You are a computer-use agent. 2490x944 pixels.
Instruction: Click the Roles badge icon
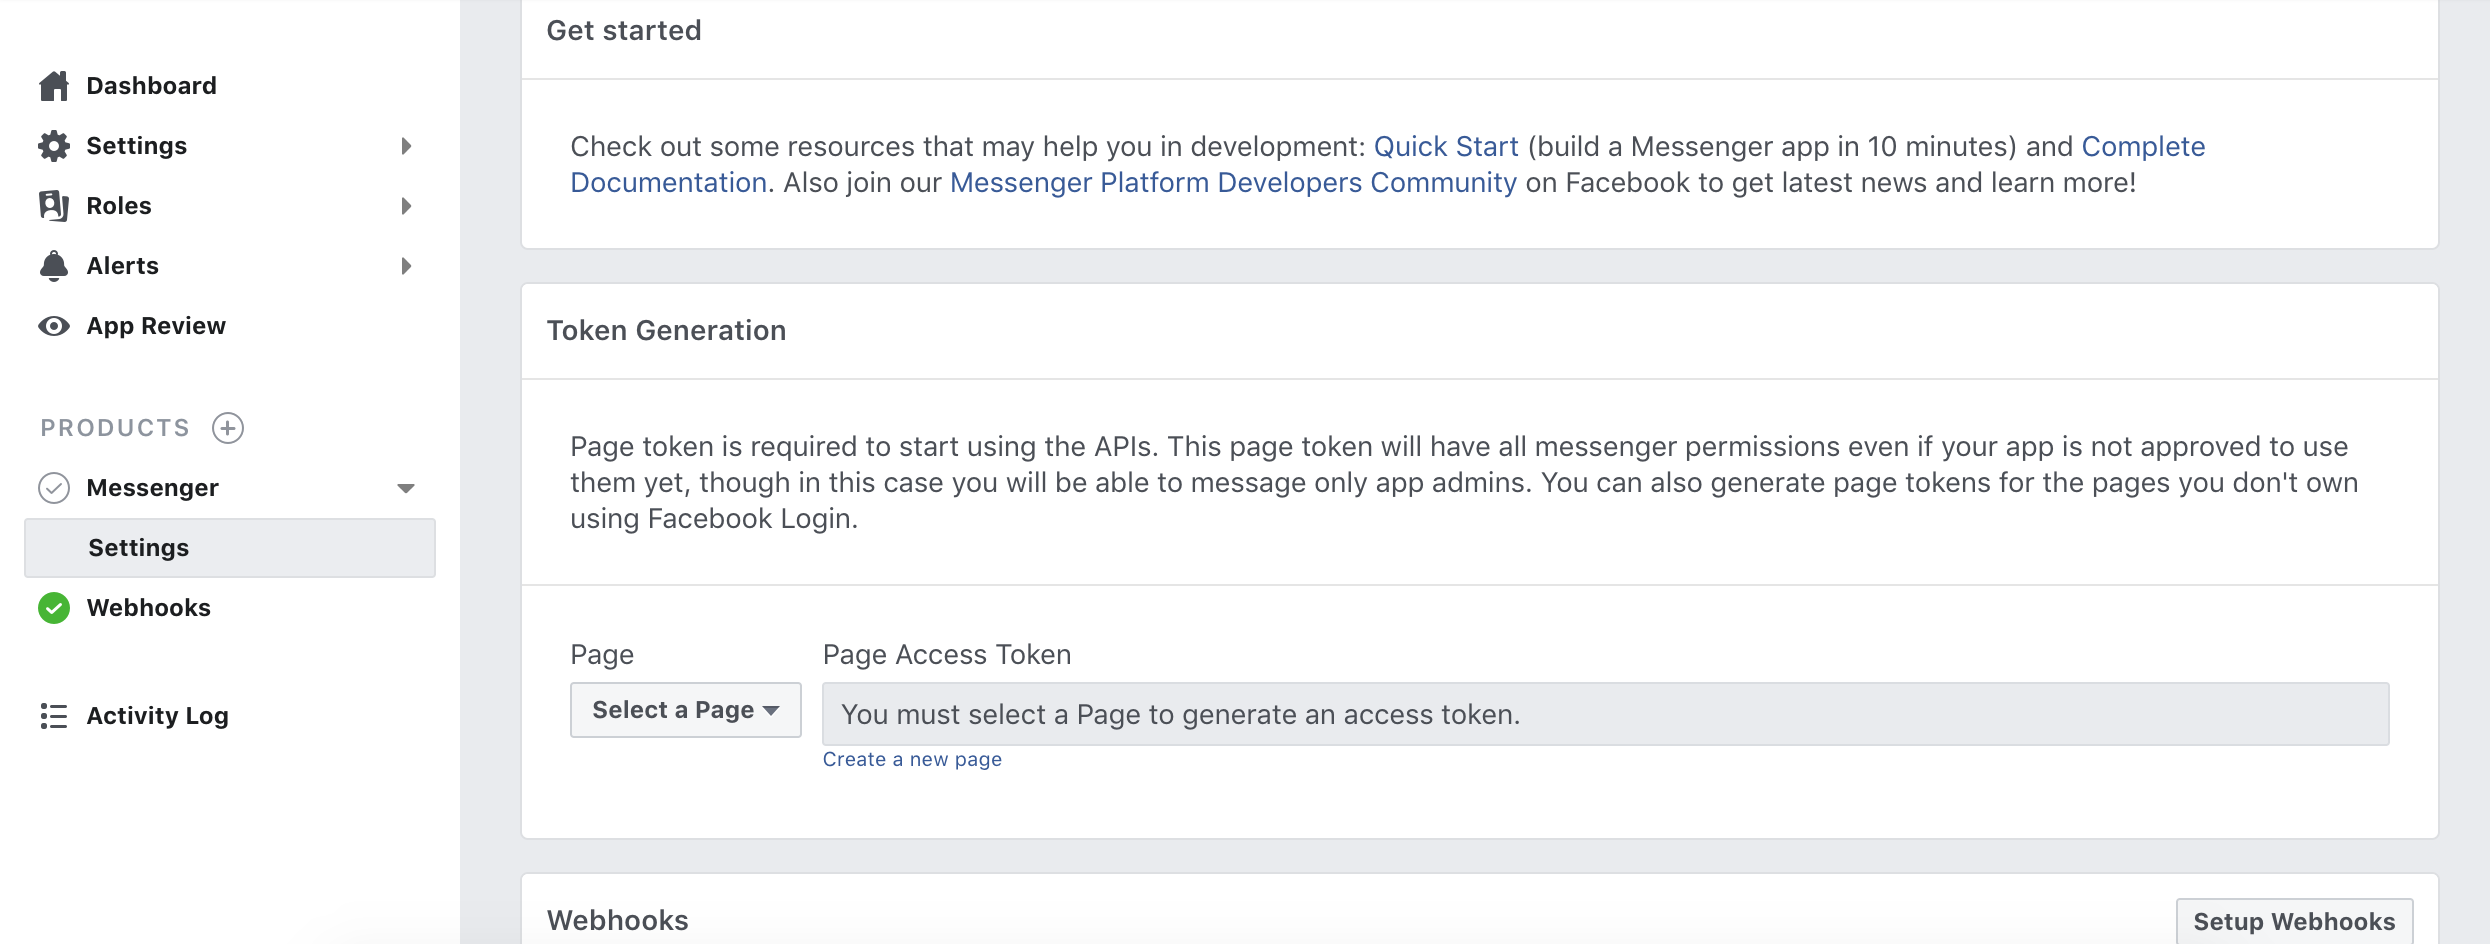54,206
